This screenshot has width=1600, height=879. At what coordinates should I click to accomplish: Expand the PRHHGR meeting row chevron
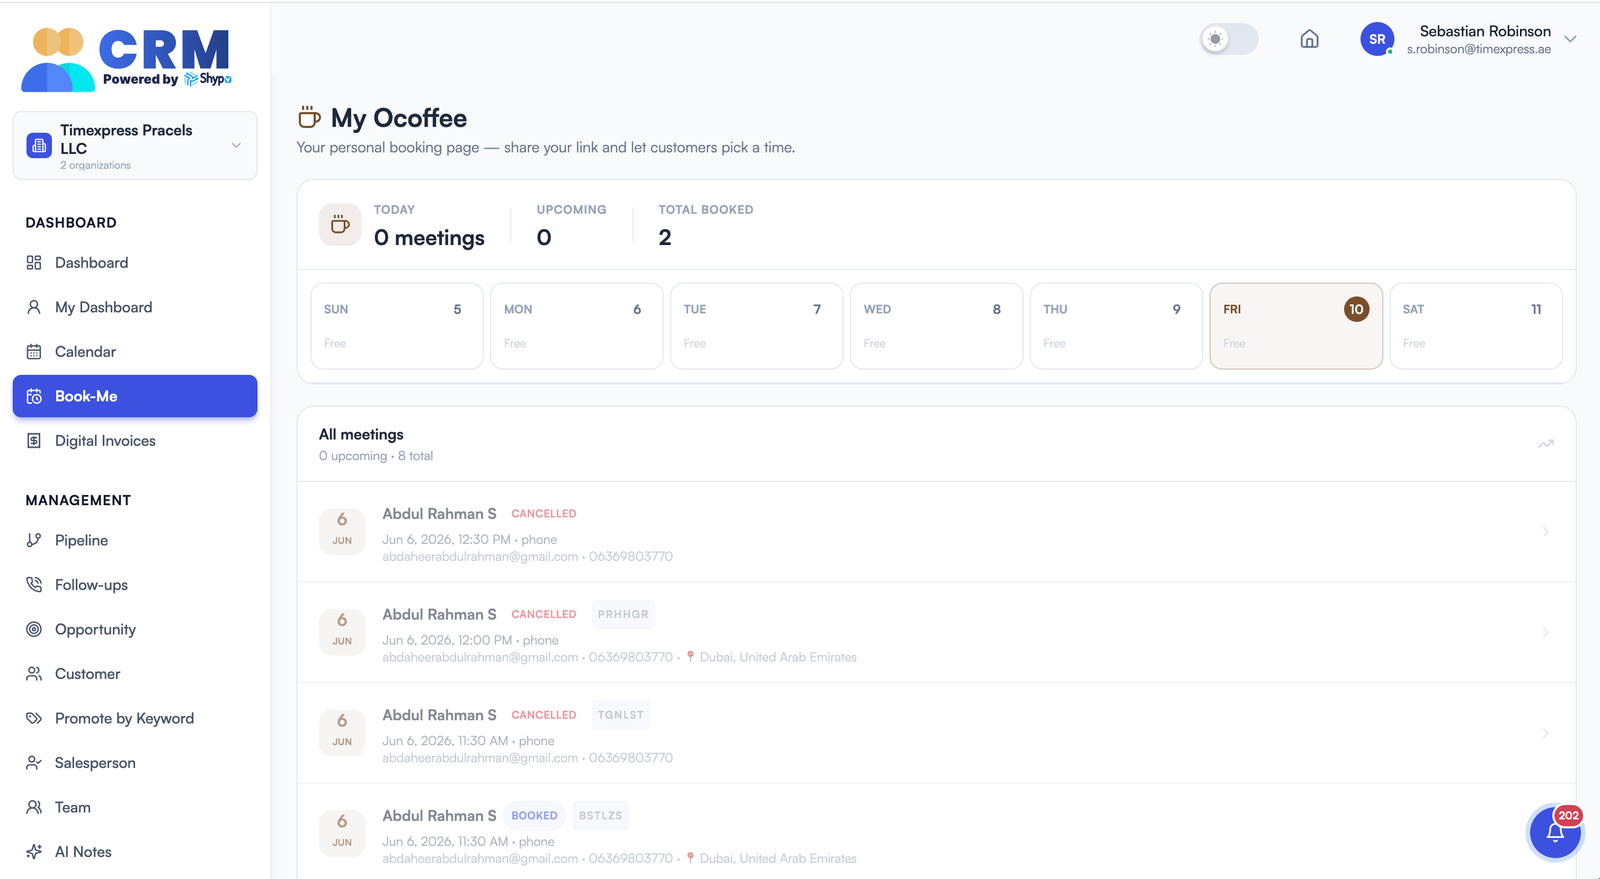tap(1545, 633)
